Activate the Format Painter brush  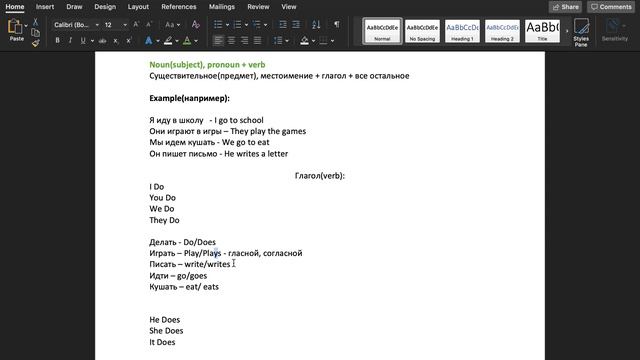coord(36,43)
